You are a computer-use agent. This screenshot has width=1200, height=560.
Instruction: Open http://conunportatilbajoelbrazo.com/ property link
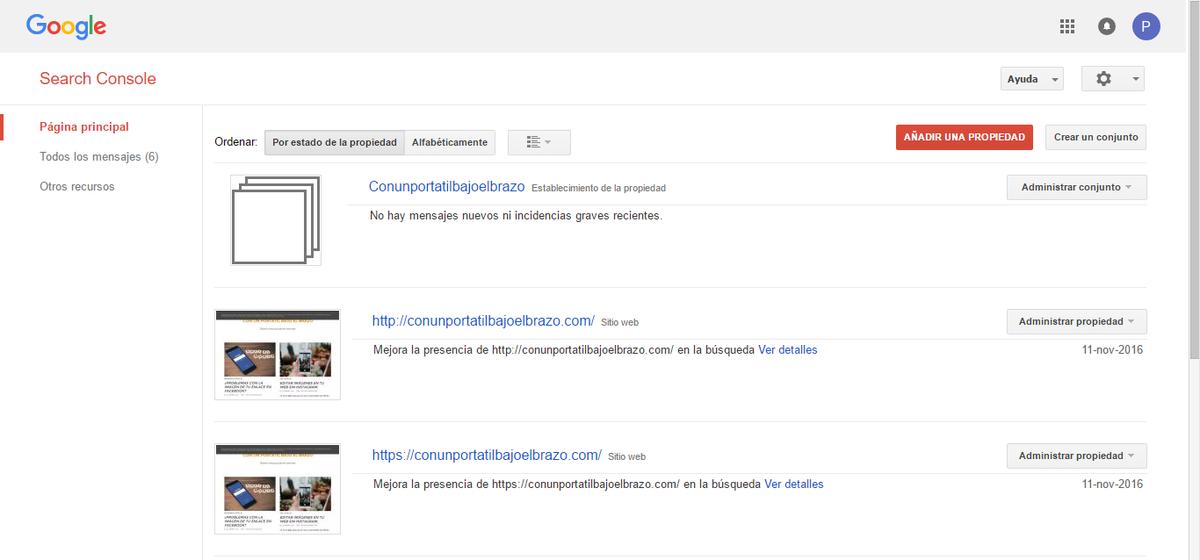(x=483, y=321)
